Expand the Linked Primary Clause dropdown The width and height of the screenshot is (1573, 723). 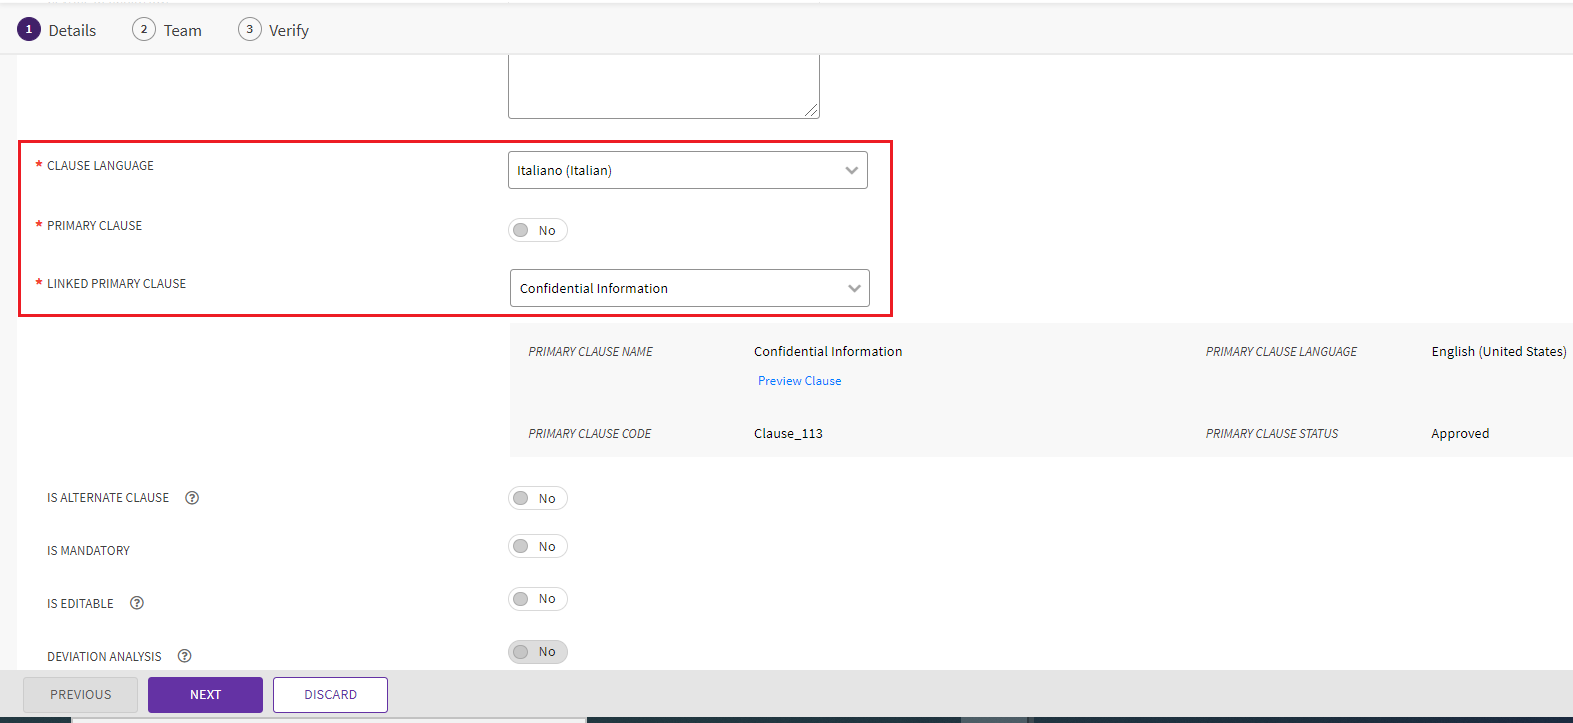pyautogui.click(x=689, y=288)
